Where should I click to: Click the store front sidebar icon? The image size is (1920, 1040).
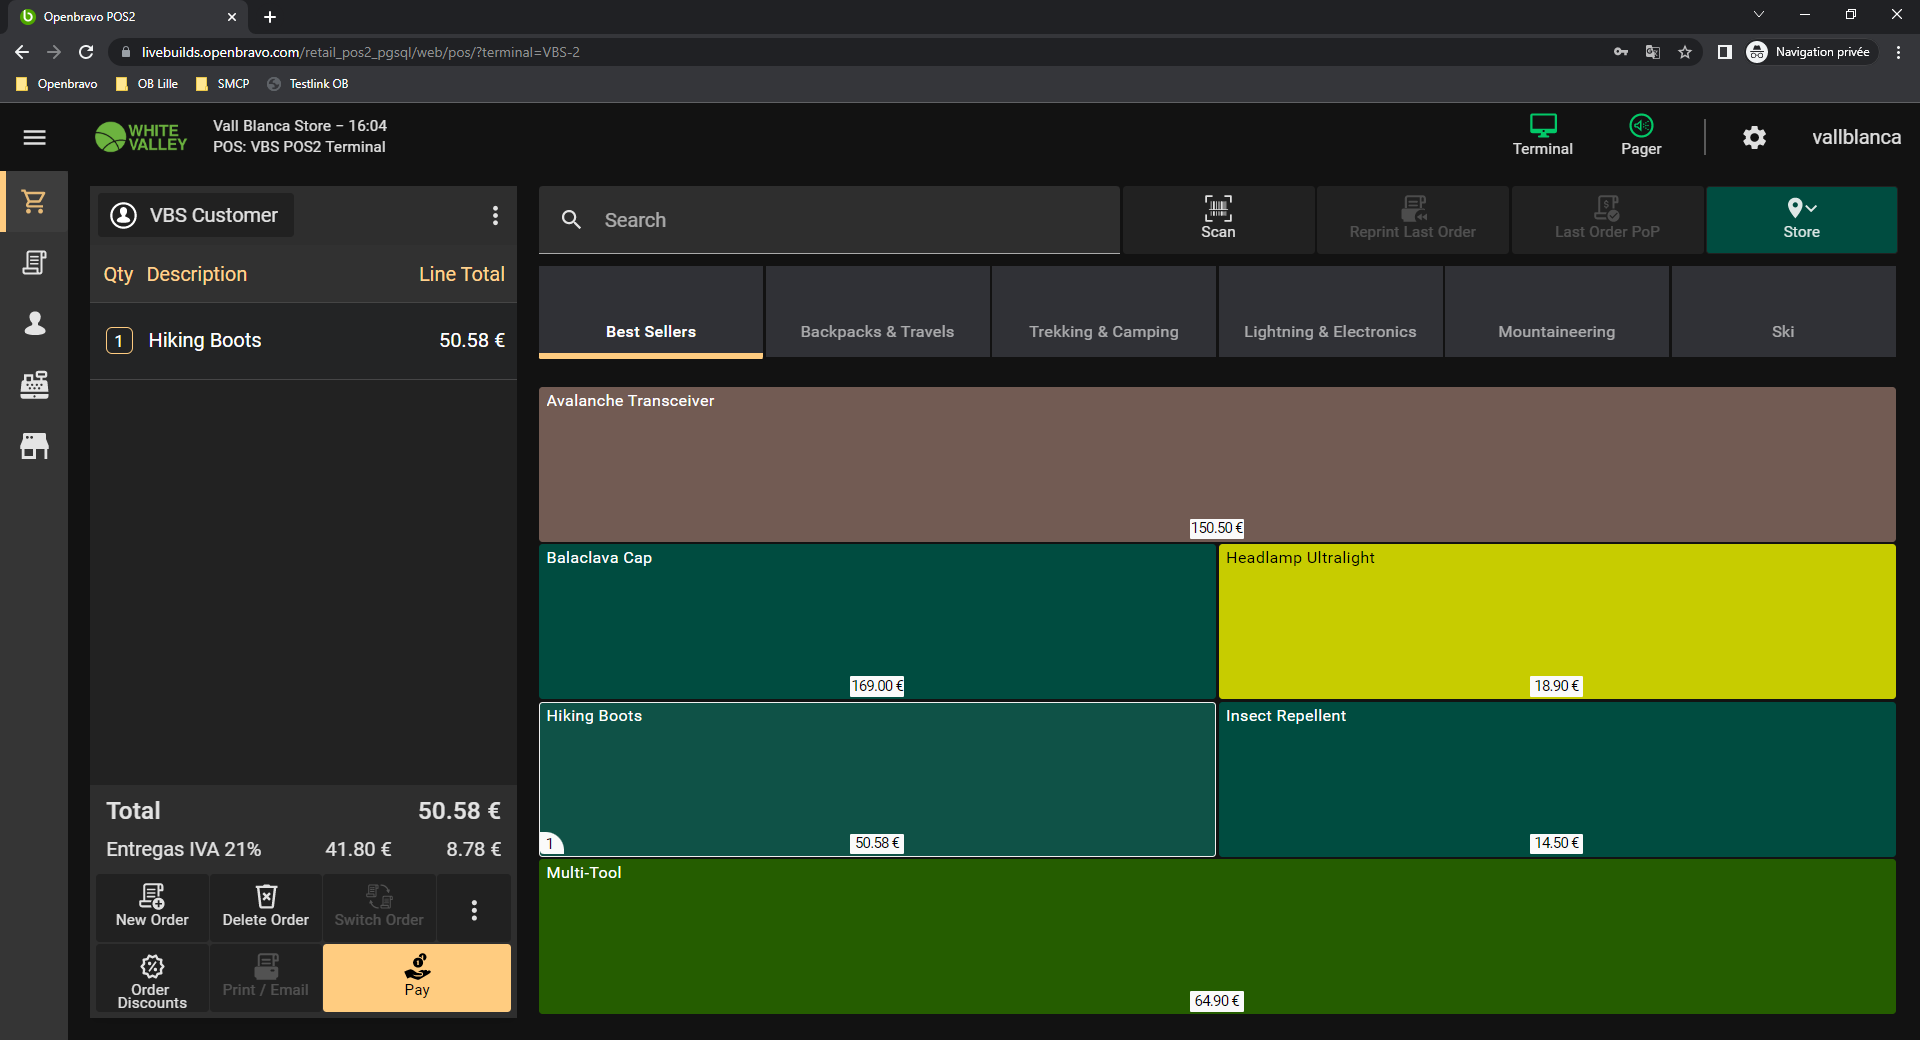[34, 446]
